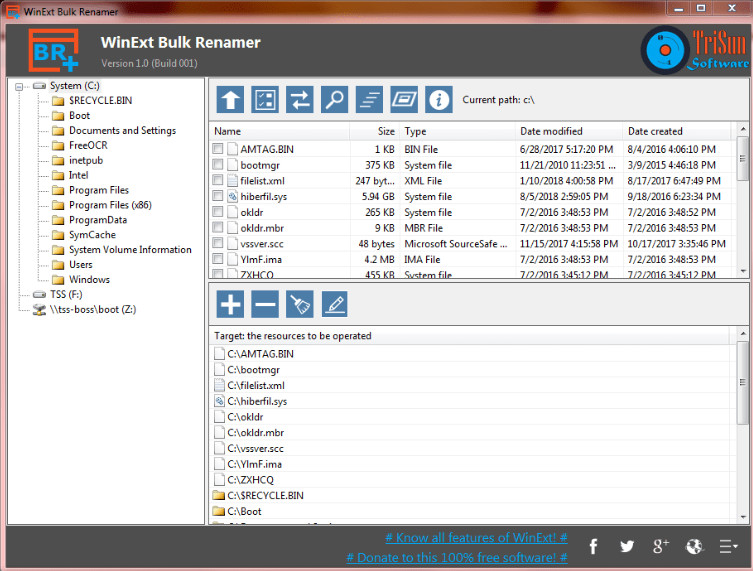The image size is (753, 571).
Task: Select the Windows folder in tree
Action: pos(89,279)
